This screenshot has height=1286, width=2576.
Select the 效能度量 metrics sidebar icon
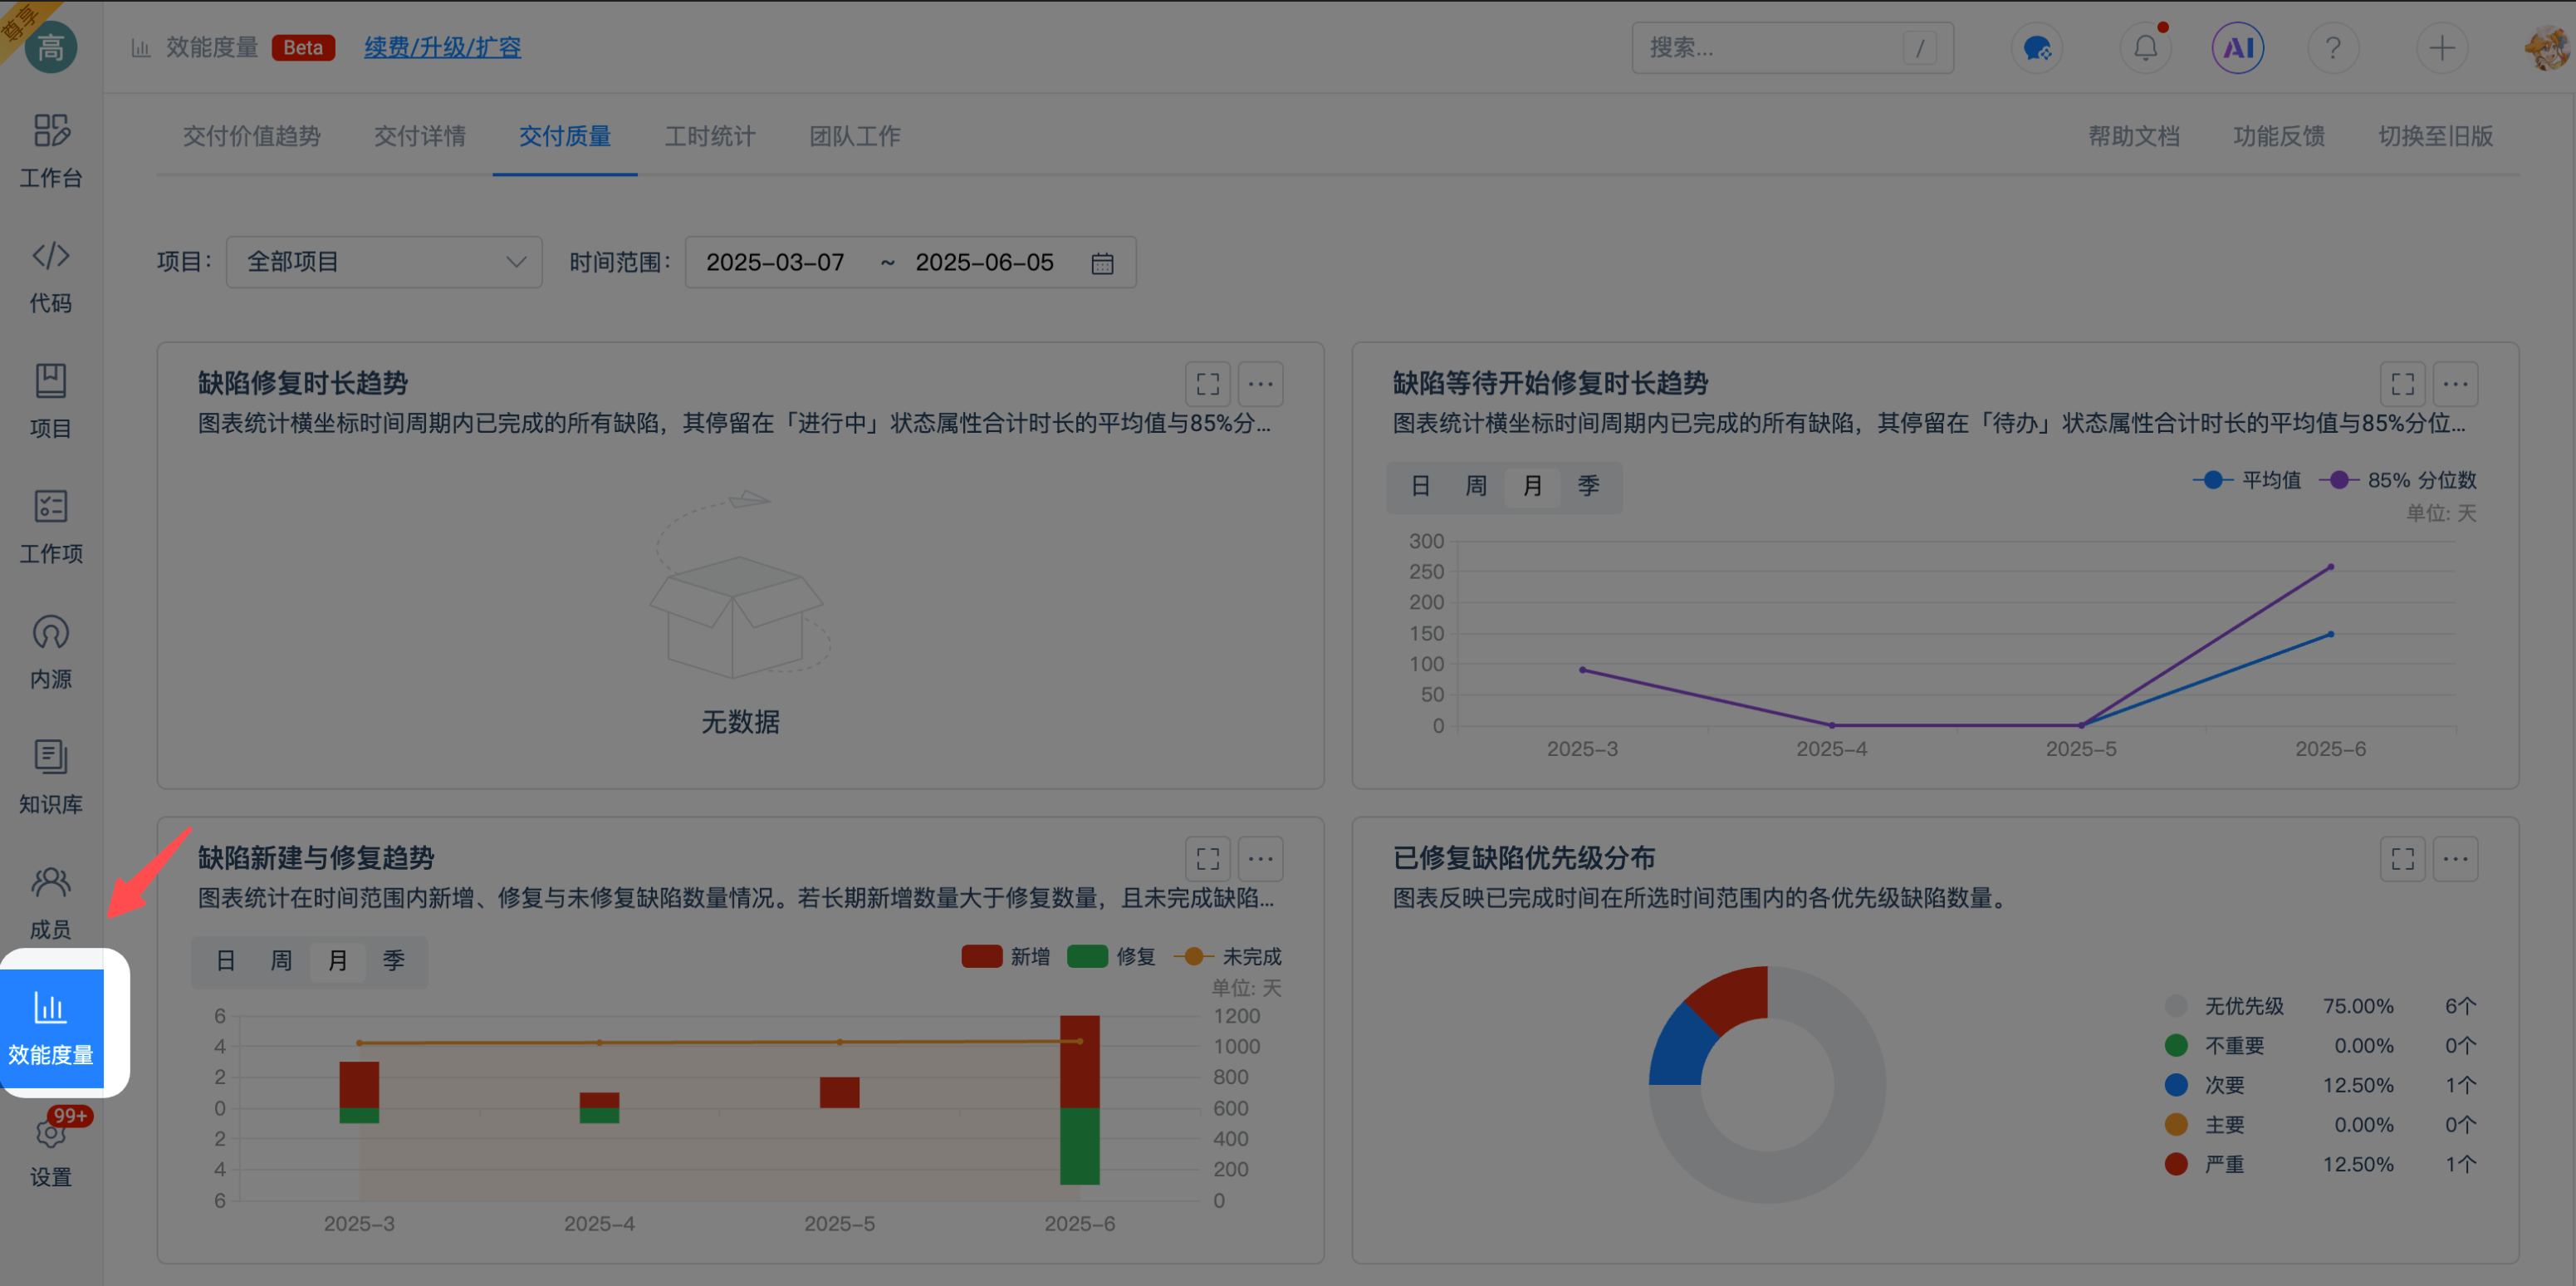coord(51,1028)
